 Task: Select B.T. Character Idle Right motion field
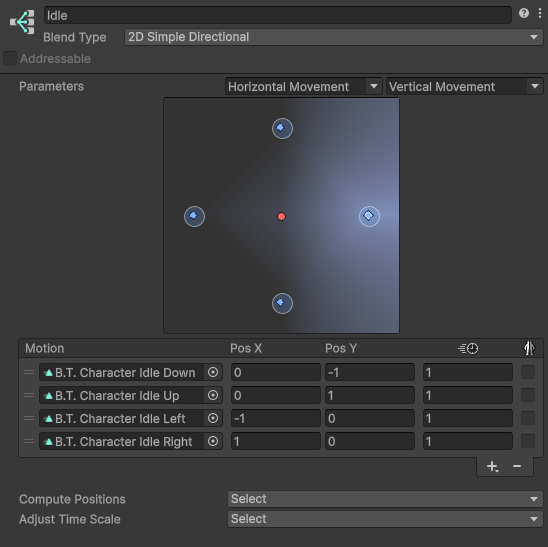point(122,441)
